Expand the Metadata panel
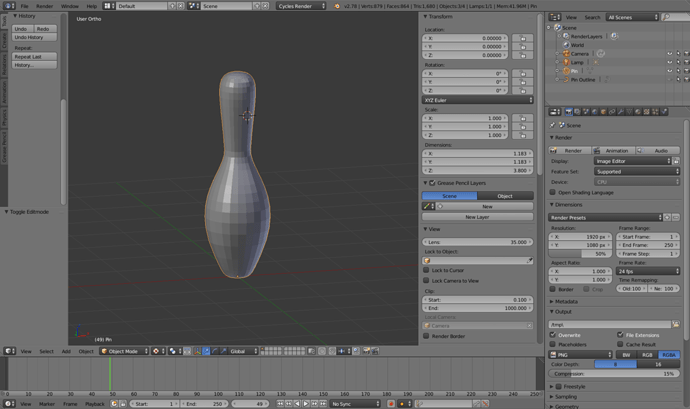The height and width of the screenshot is (409, 690). [x=566, y=301]
